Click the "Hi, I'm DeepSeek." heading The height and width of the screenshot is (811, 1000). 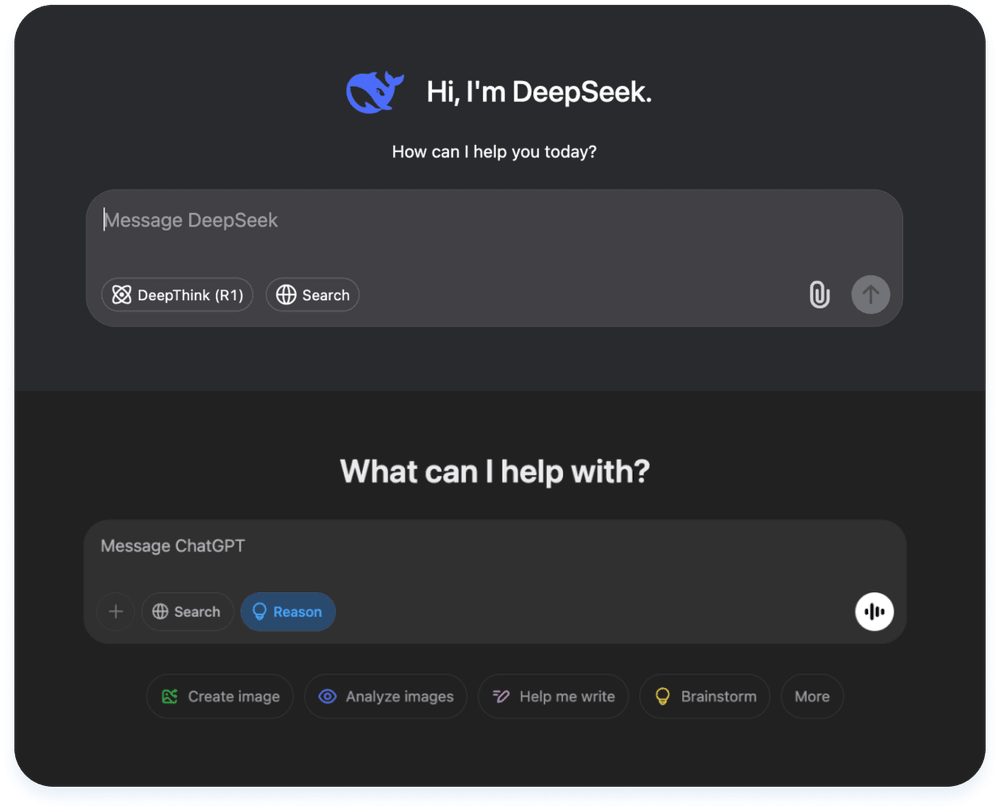coord(539,93)
